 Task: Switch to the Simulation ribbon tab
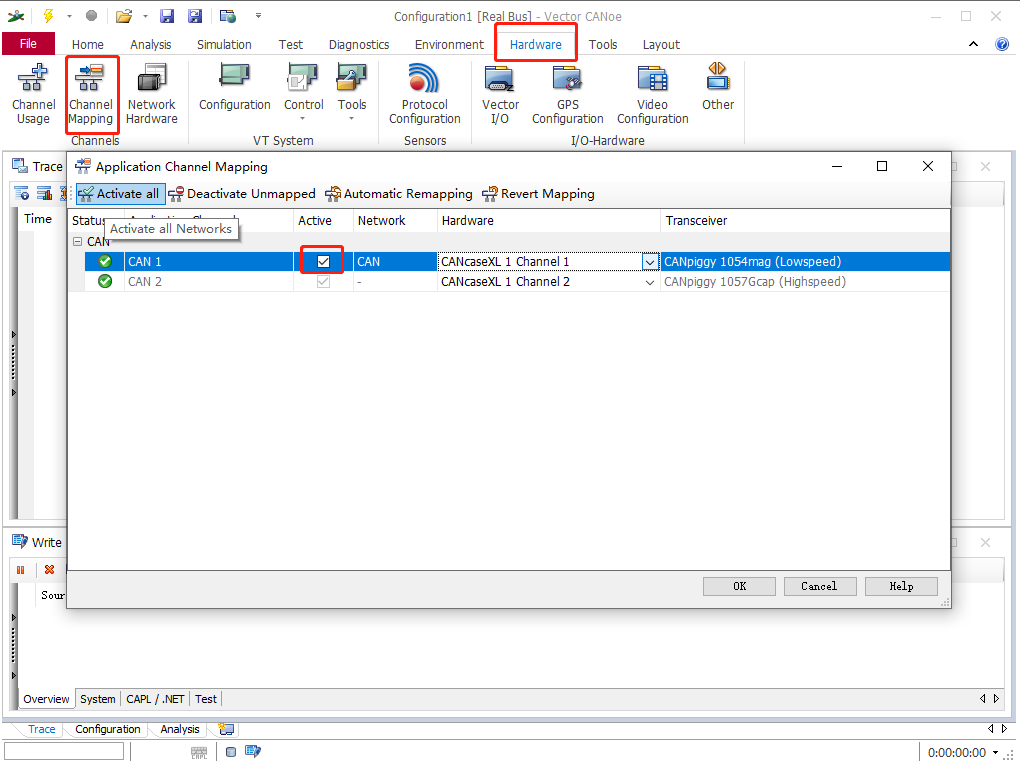(224, 44)
